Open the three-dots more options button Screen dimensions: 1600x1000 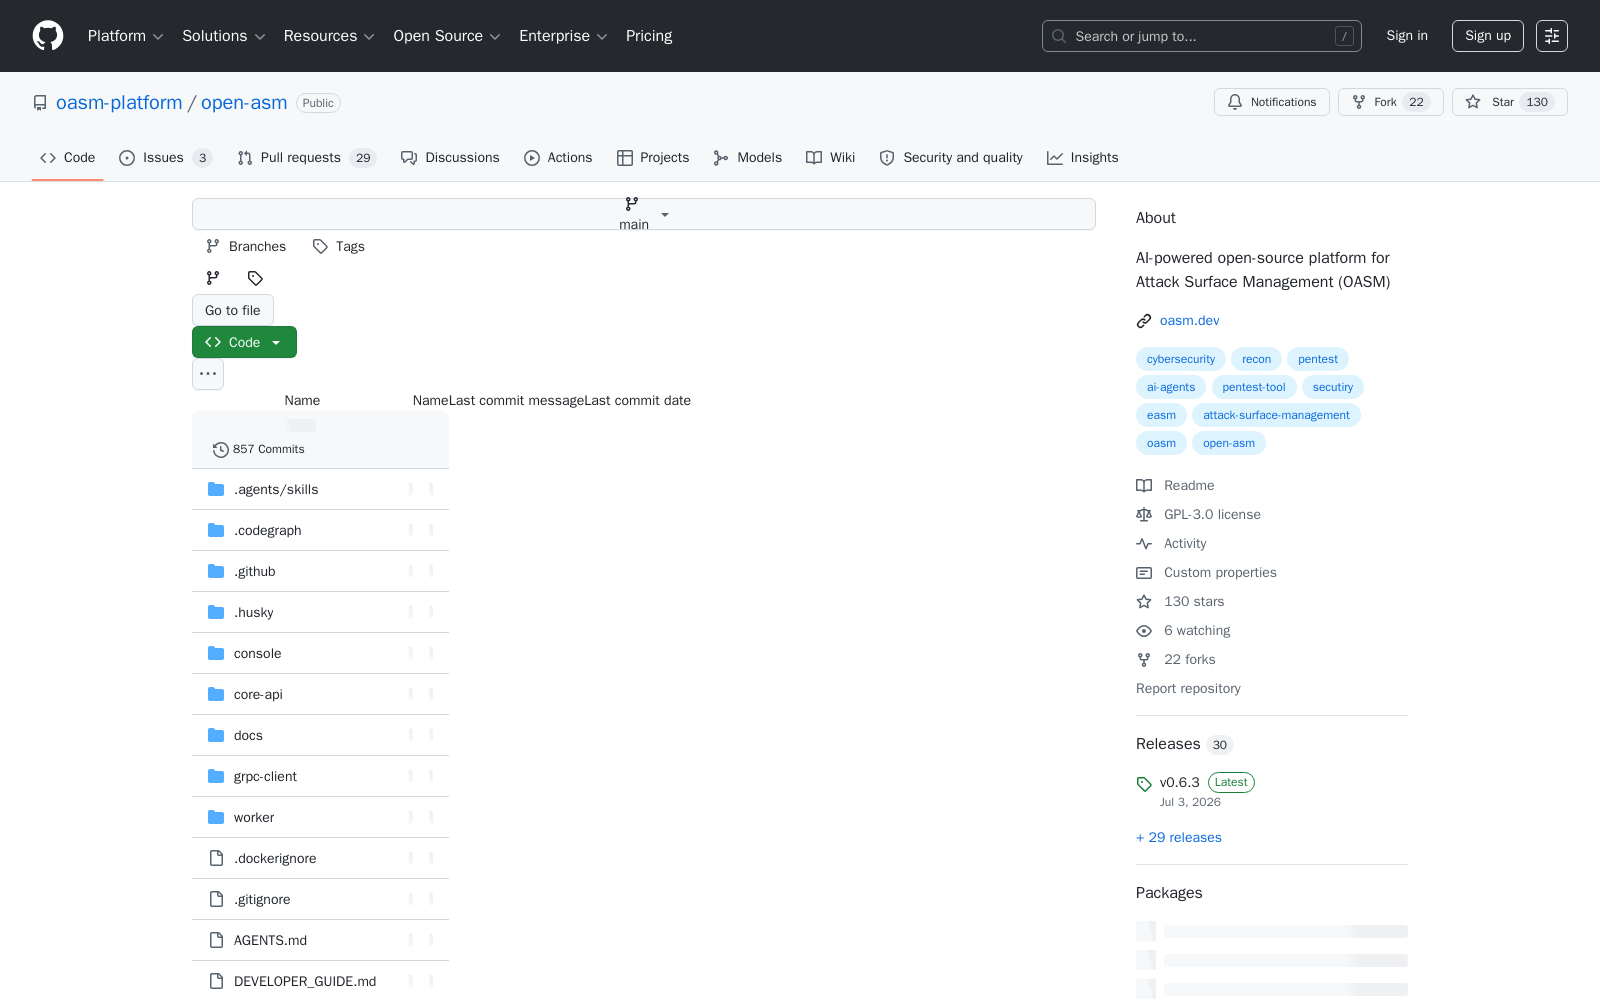[x=208, y=374]
